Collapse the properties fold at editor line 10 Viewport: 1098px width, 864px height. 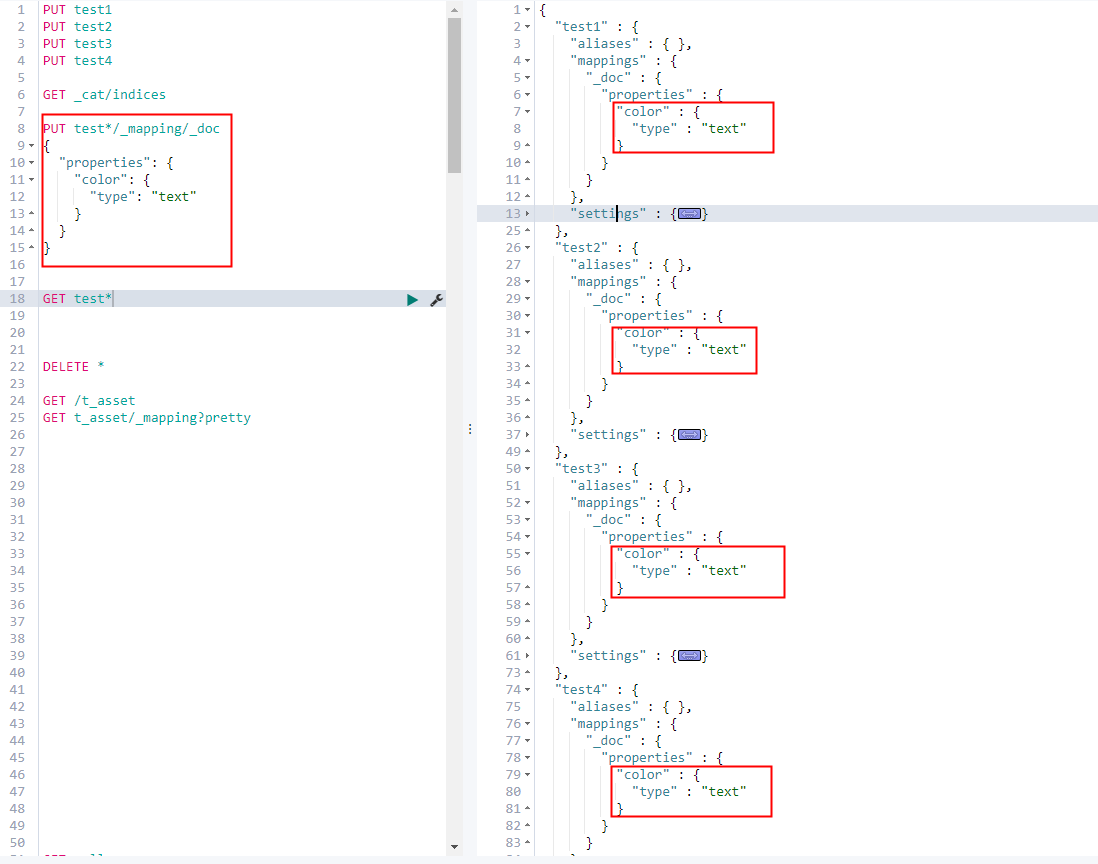pyautogui.click(x=32, y=162)
